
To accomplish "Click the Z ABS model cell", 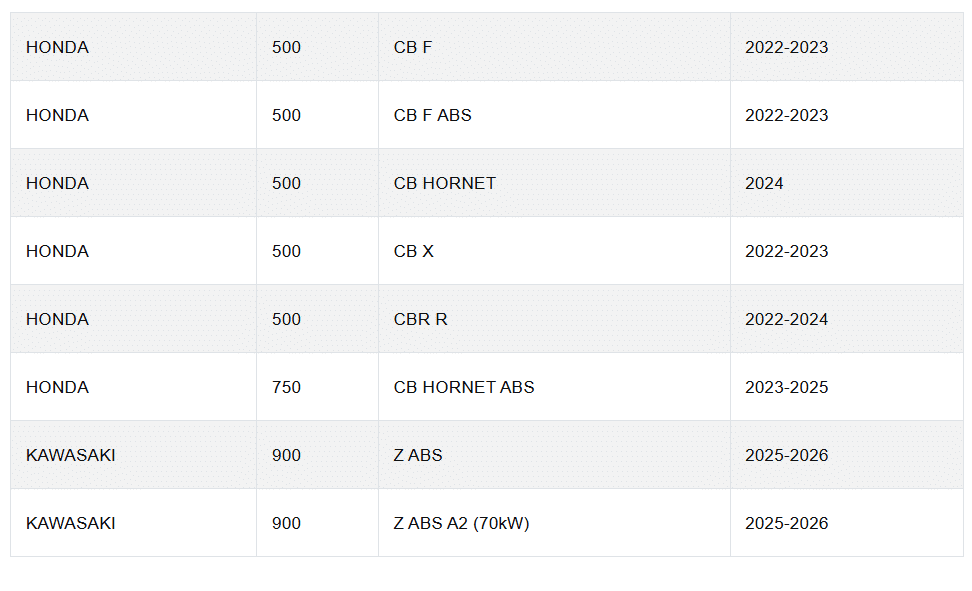I will point(418,455).
